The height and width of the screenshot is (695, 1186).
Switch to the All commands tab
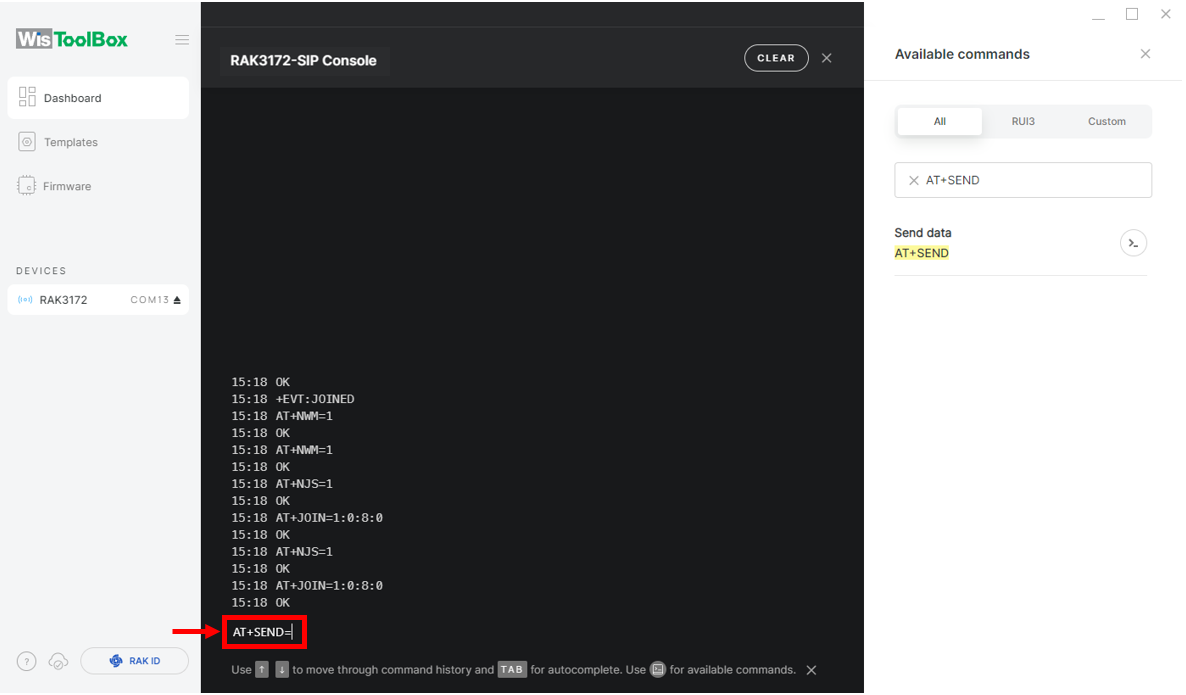coord(939,121)
